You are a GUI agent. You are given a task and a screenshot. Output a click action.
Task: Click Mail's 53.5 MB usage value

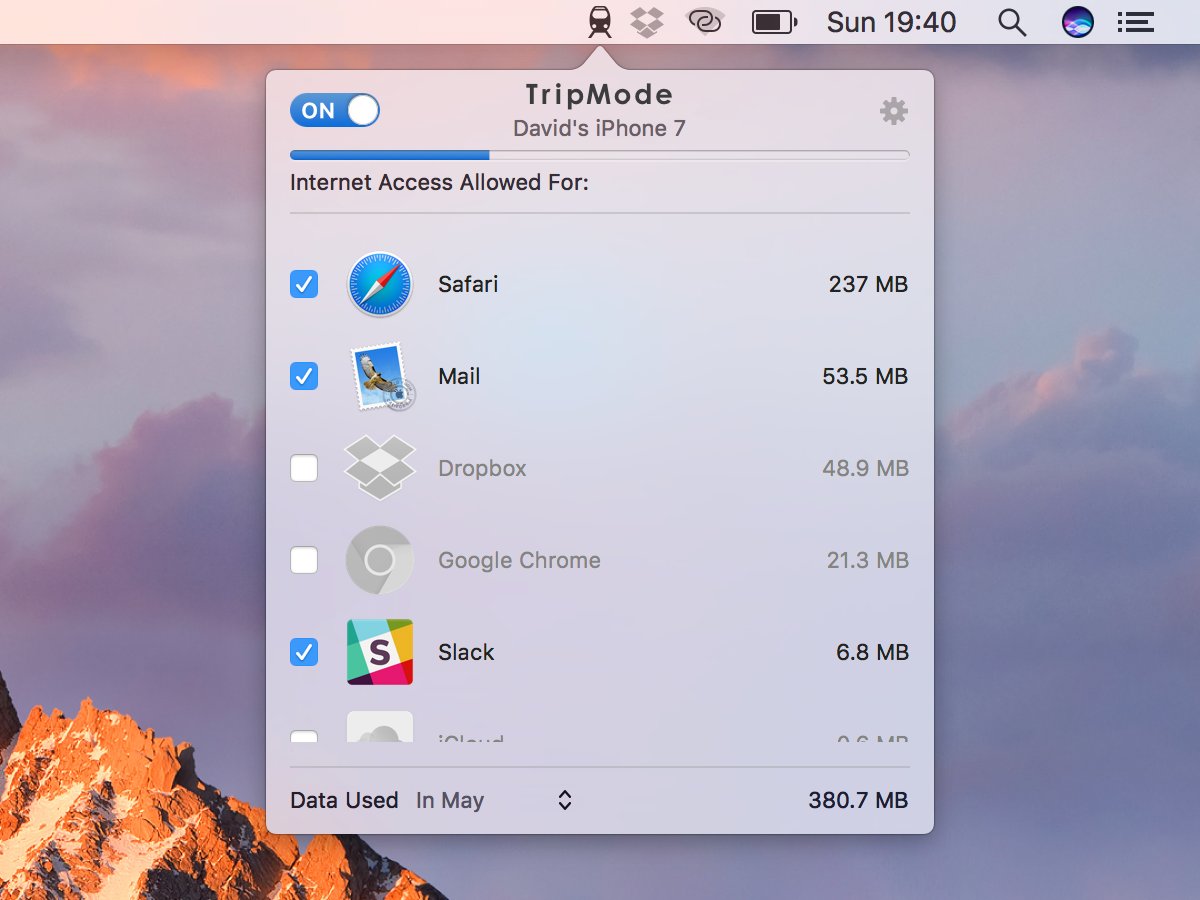click(865, 376)
